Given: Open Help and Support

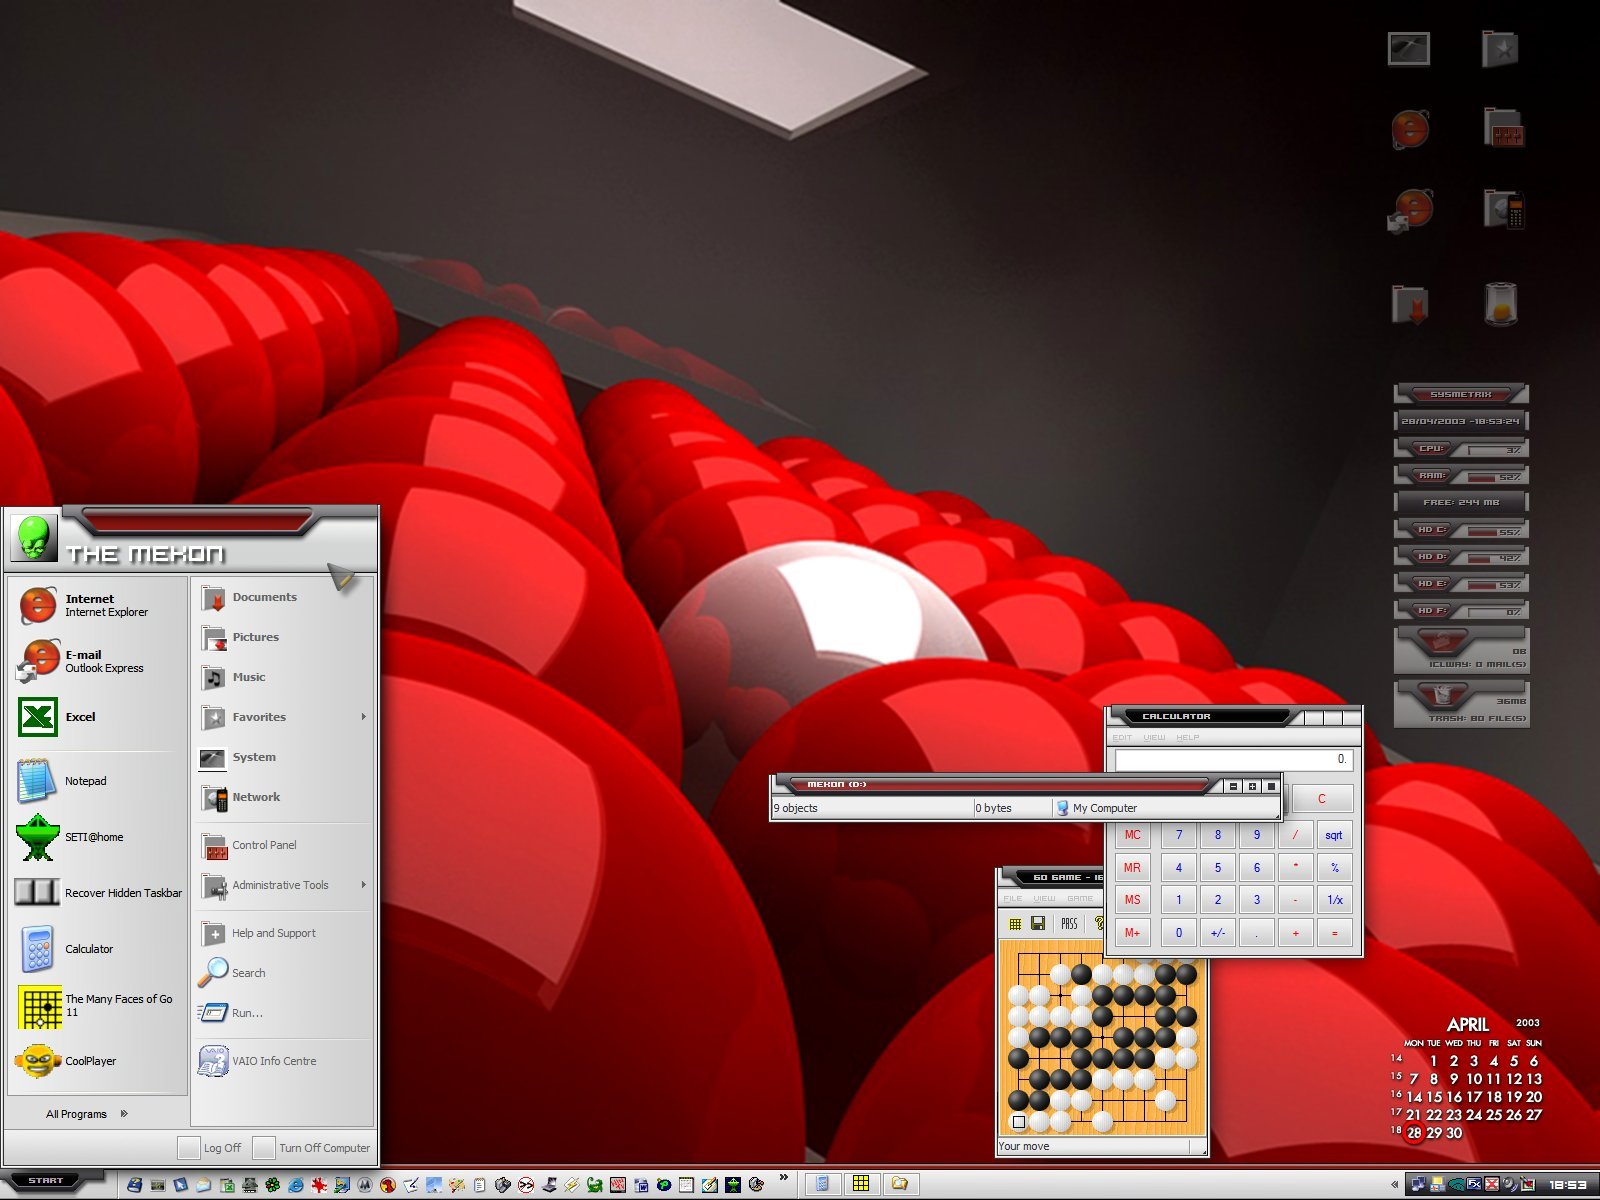Looking at the screenshot, I should pos(283,934).
